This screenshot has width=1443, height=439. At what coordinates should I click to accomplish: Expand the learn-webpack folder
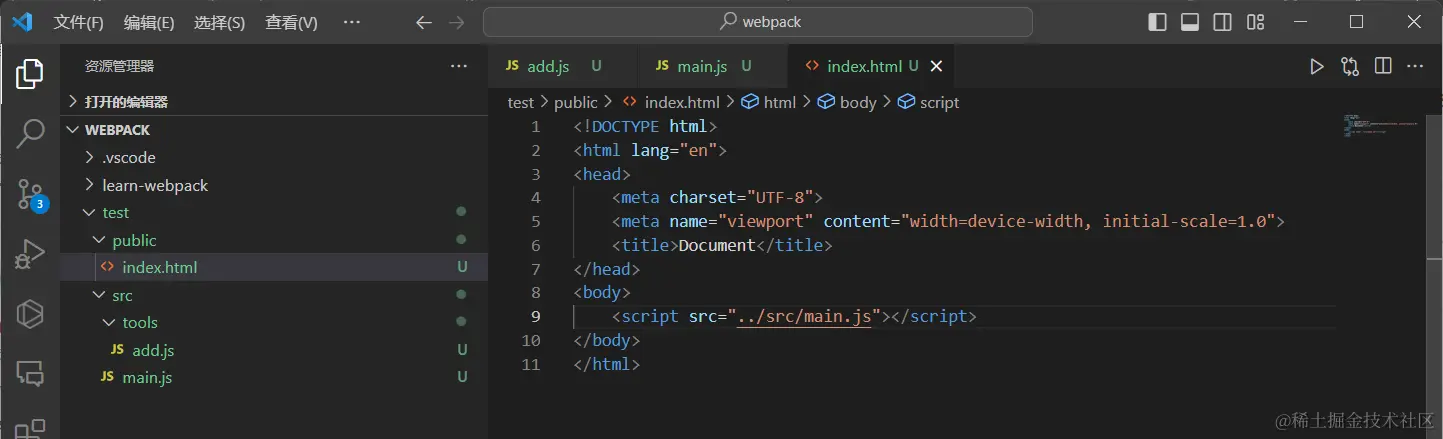(274, 186)
